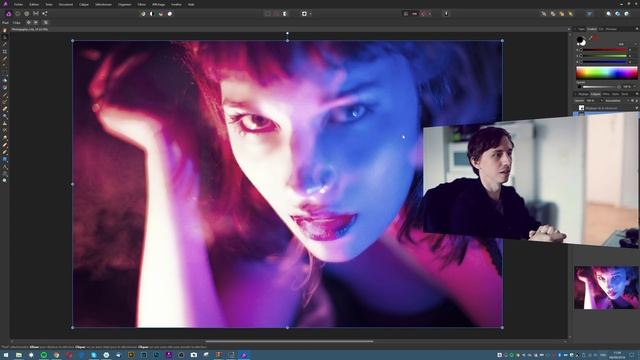Open the Édition menu
Screen dimensions: 640x360
pos(34,4)
